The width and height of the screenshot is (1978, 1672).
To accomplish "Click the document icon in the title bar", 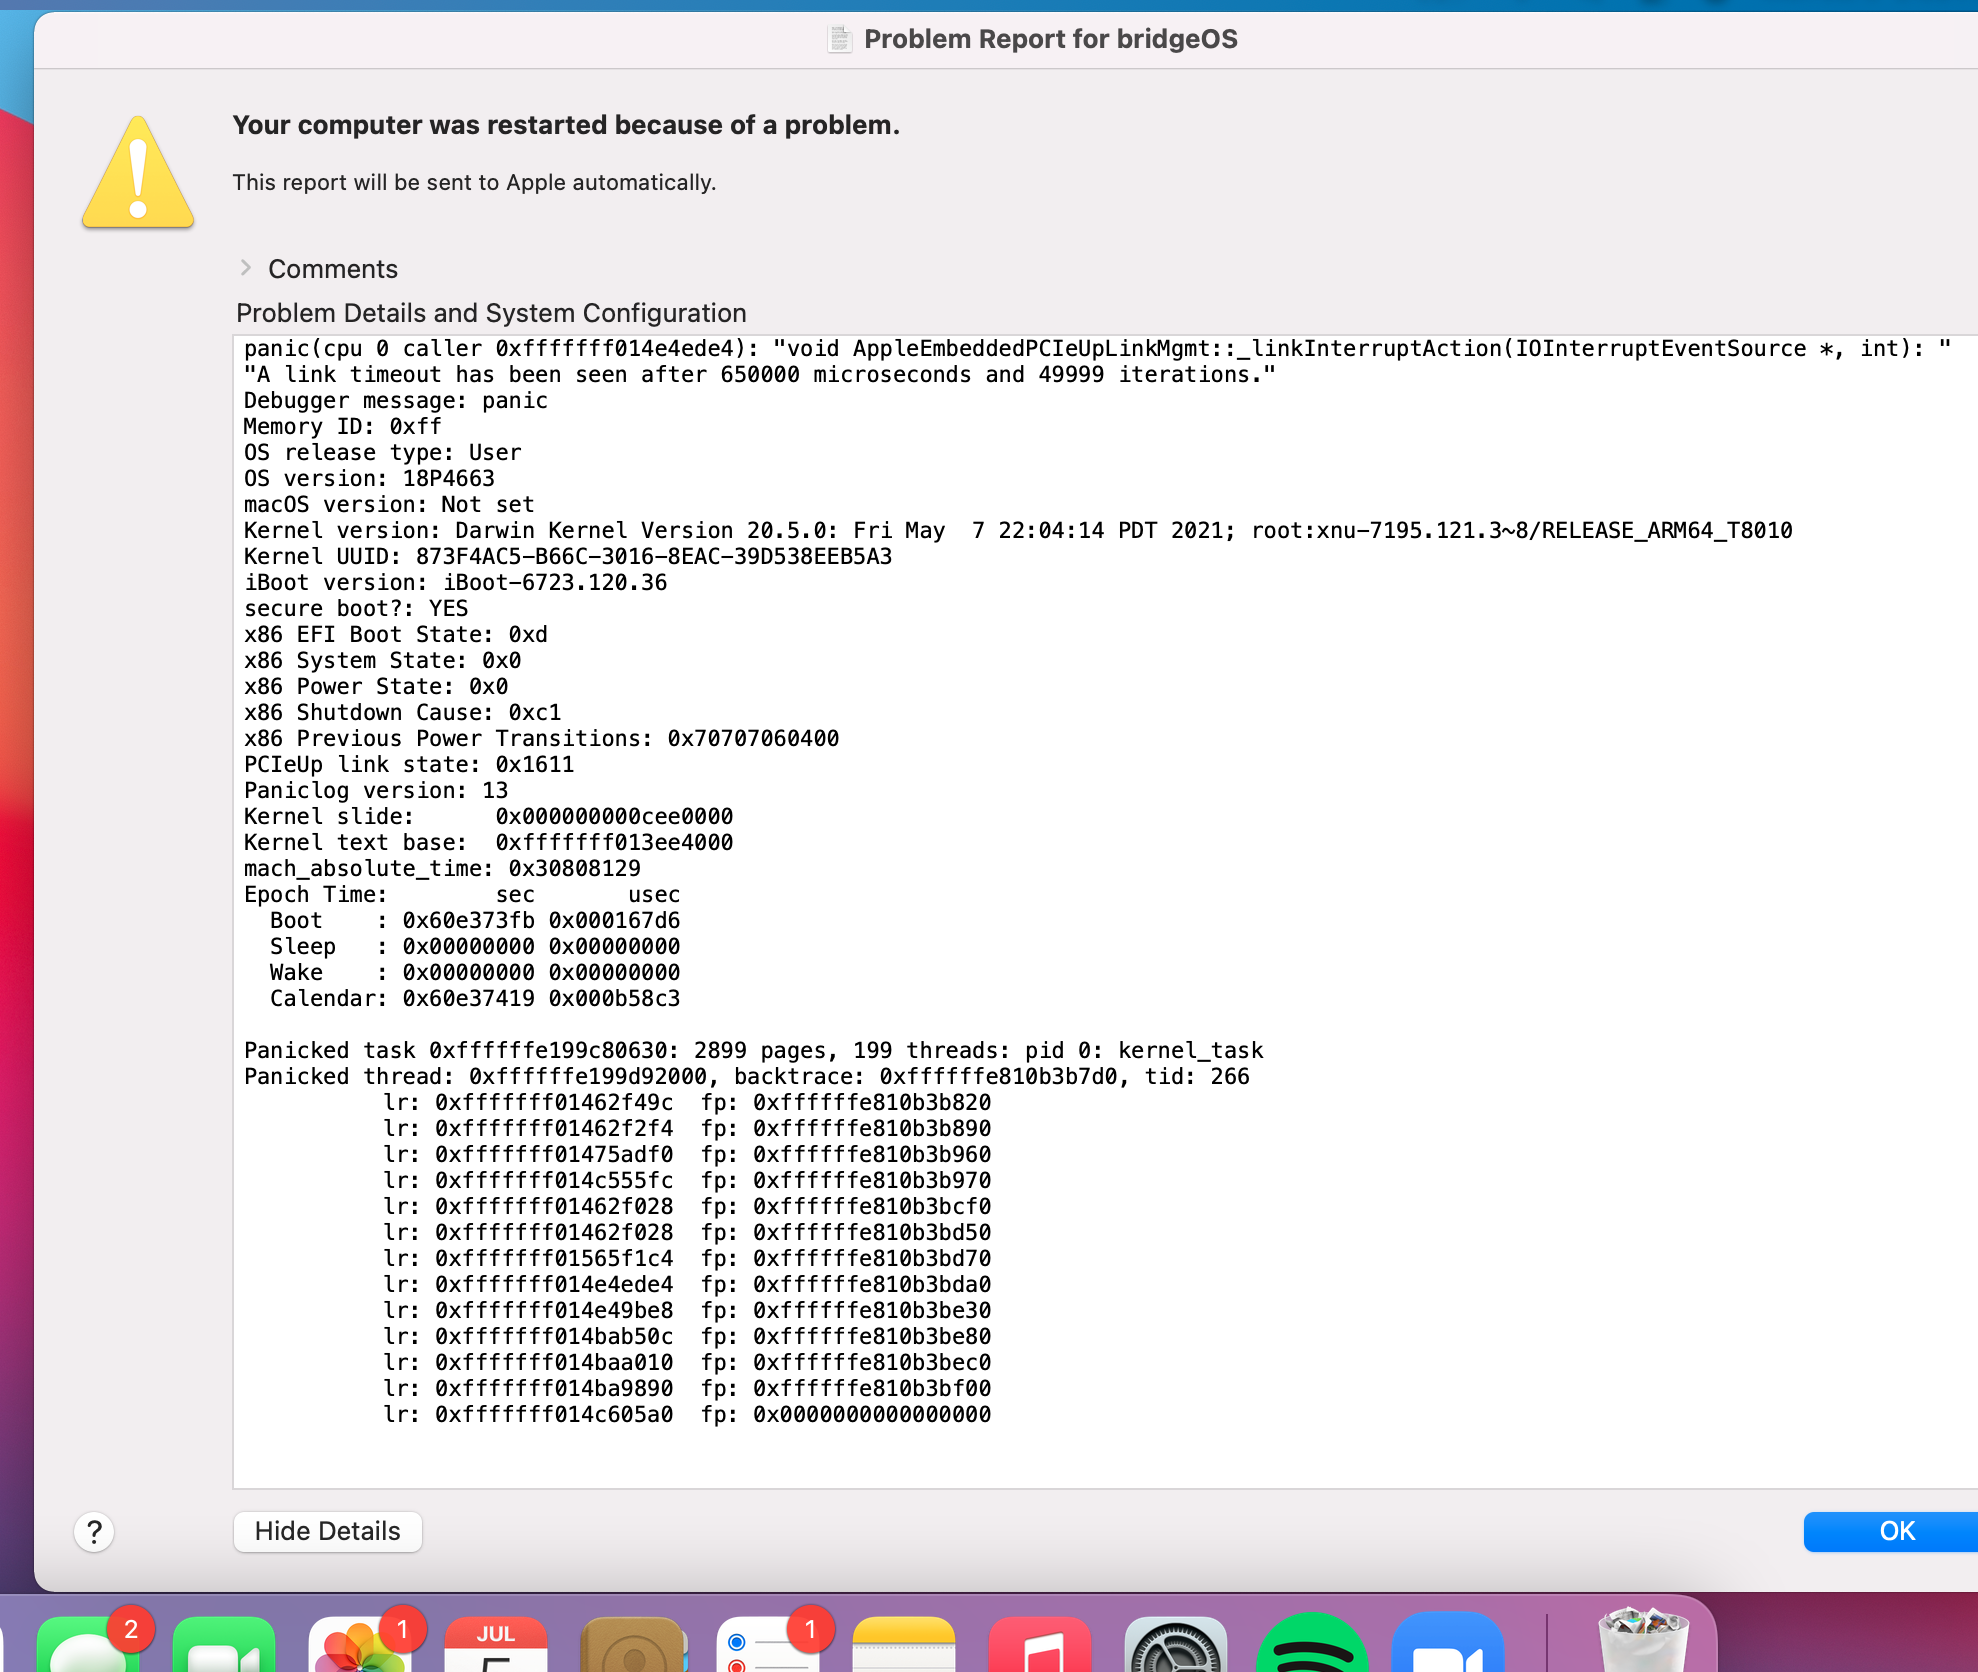I will (840, 39).
